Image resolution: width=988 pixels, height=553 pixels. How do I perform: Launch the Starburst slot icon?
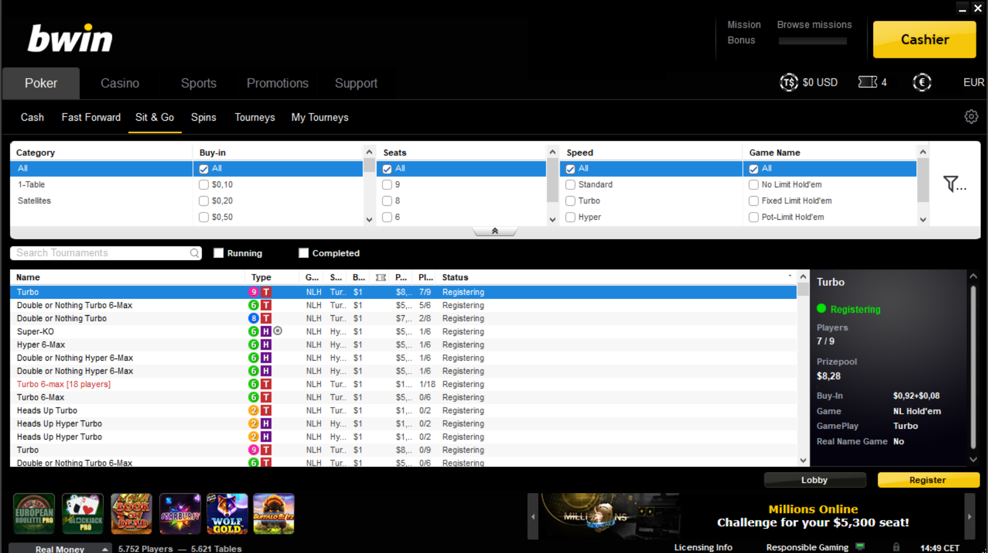point(180,513)
